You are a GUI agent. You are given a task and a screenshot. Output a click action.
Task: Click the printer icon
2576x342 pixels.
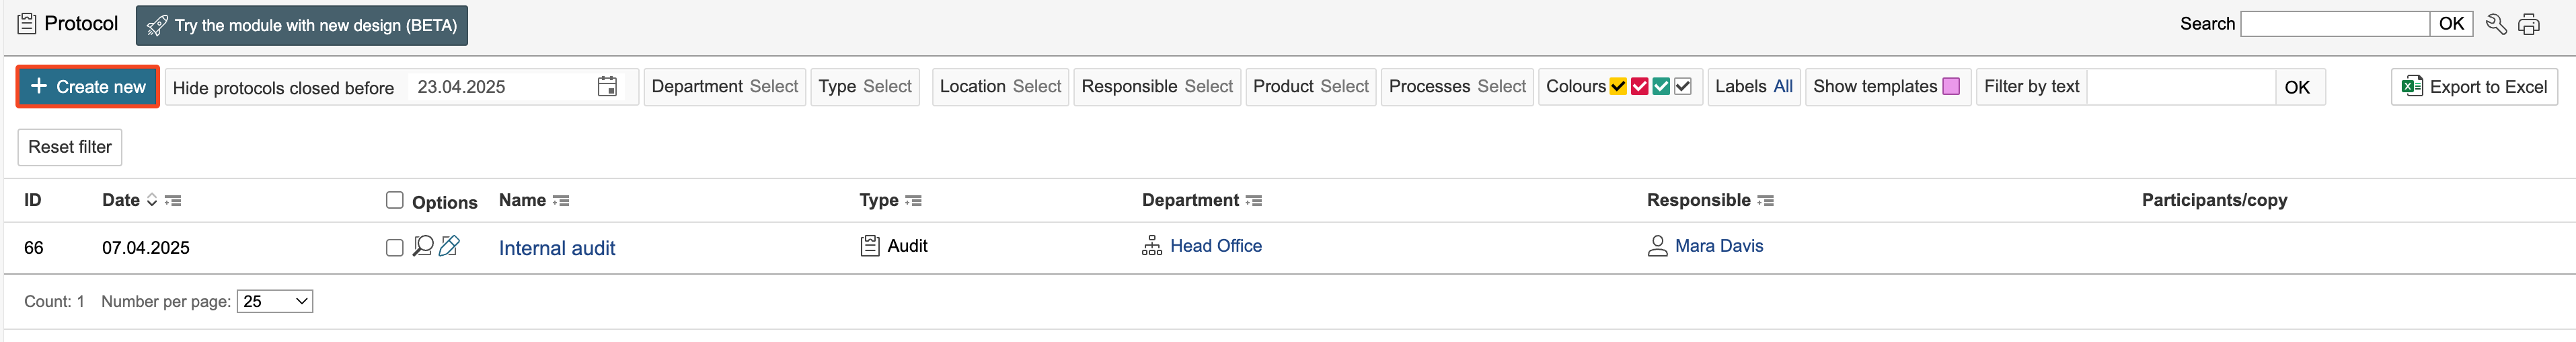(x=2529, y=24)
